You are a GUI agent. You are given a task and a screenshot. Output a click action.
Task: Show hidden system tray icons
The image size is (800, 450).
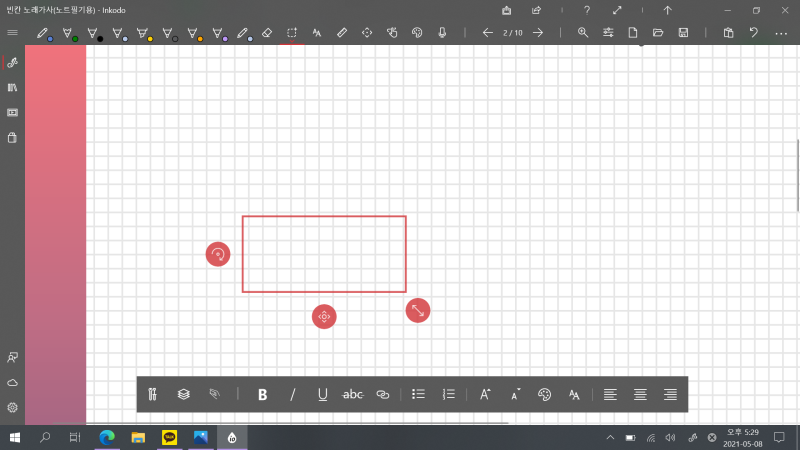[x=610, y=438]
